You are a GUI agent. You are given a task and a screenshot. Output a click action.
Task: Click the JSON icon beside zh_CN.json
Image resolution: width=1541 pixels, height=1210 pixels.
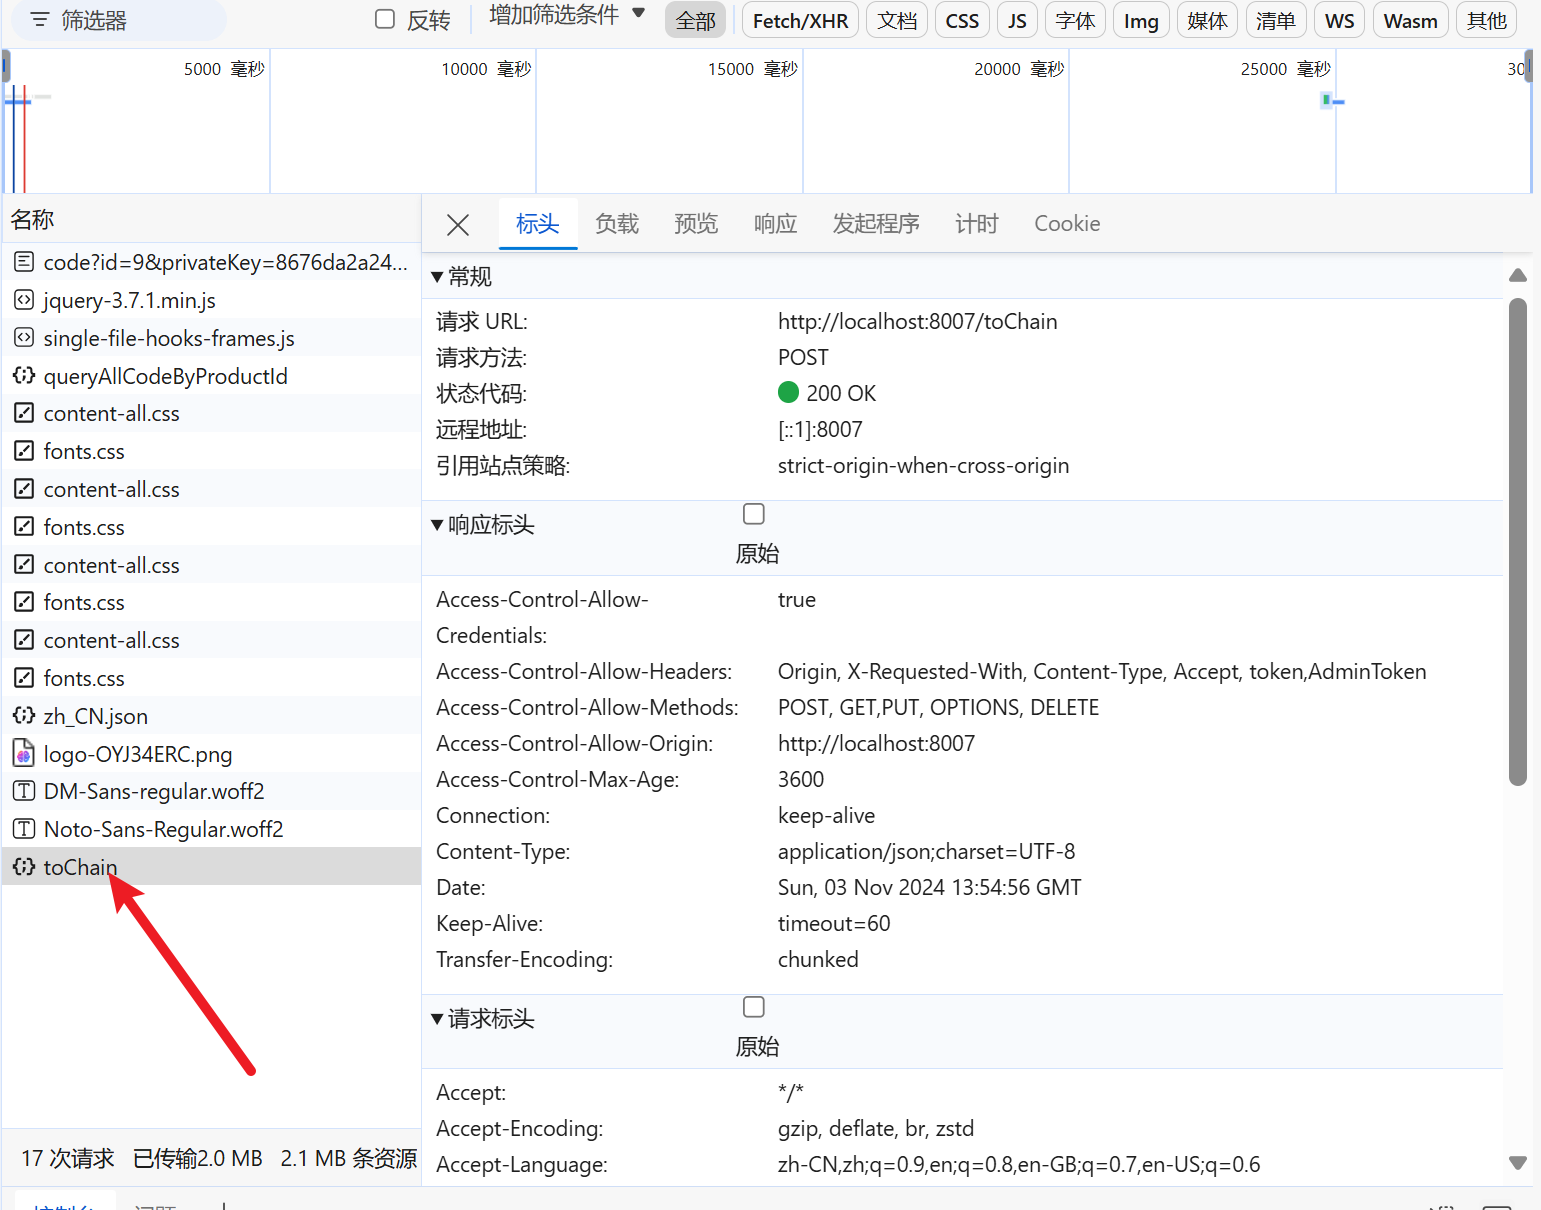[24, 716]
